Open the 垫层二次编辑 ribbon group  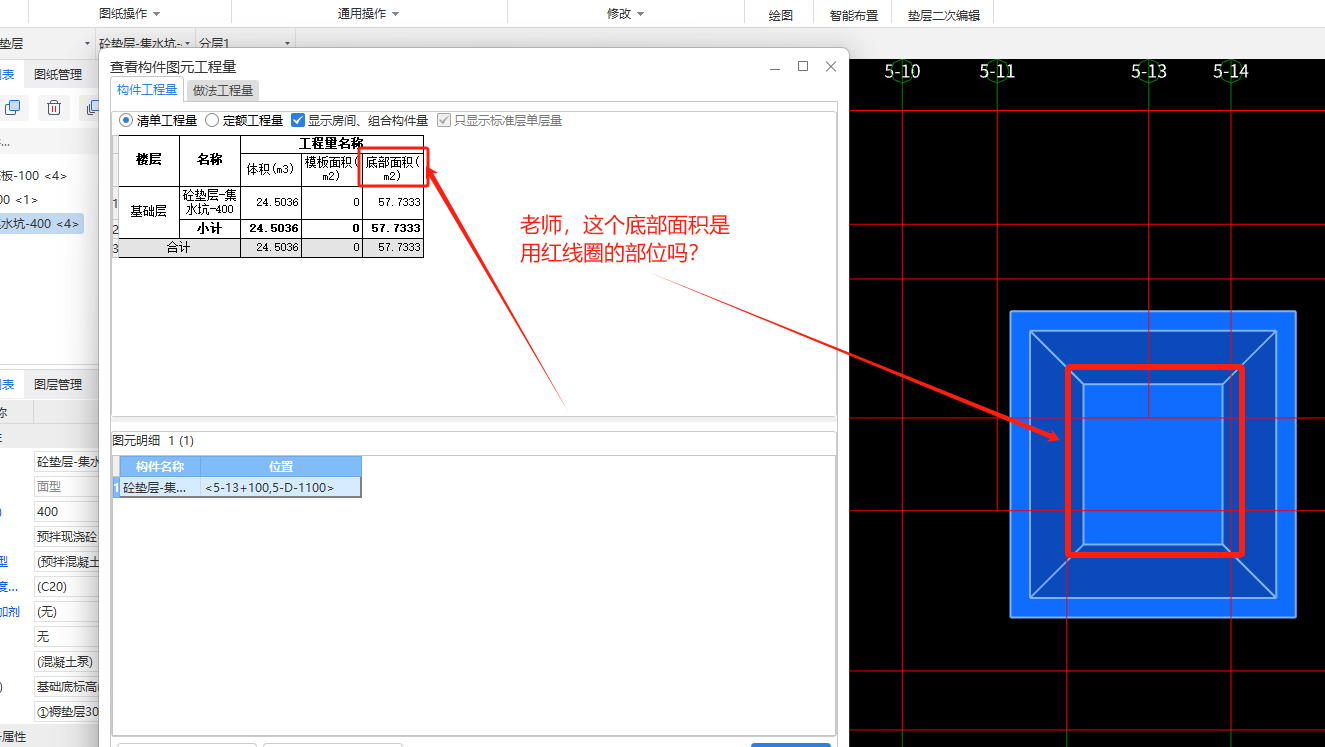[x=944, y=15]
